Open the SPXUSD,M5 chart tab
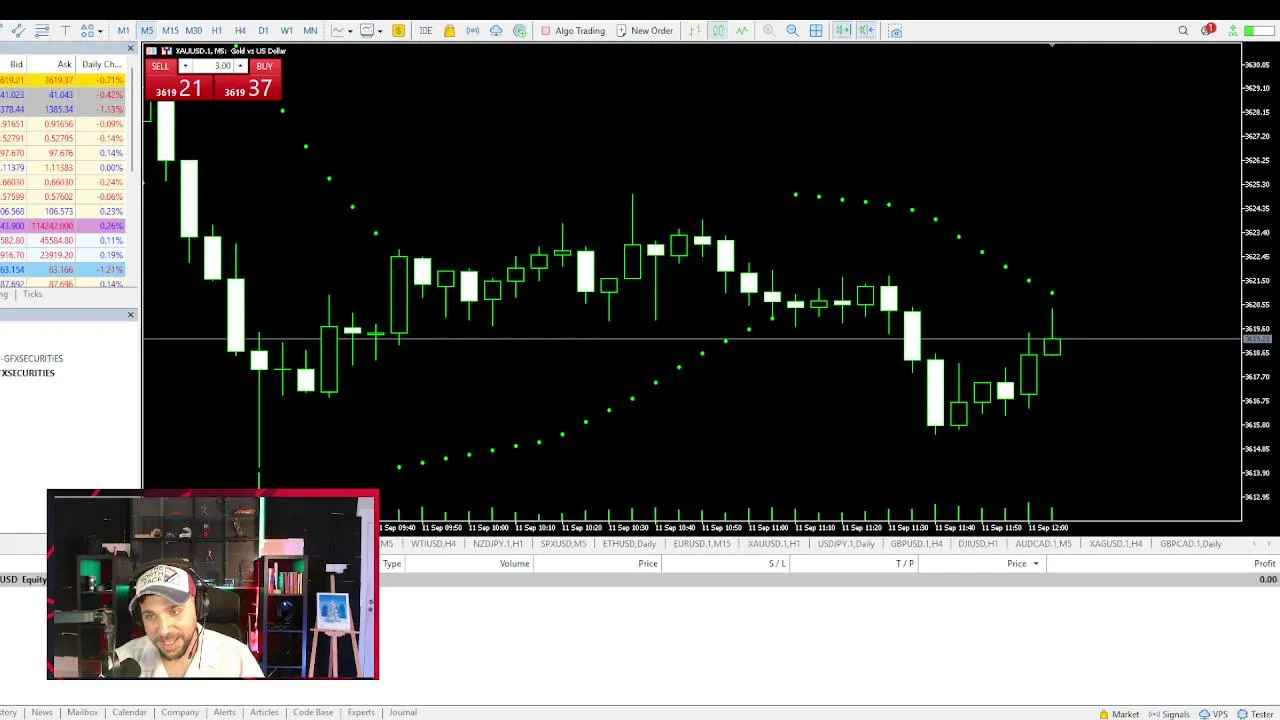Viewport: 1280px width, 720px height. [x=563, y=544]
